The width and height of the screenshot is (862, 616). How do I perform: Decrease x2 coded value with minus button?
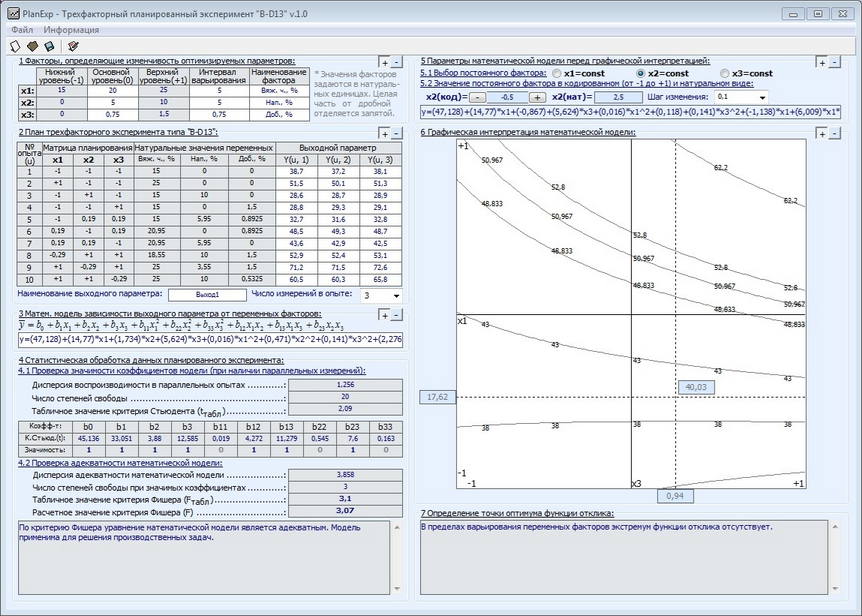[x=475, y=98]
